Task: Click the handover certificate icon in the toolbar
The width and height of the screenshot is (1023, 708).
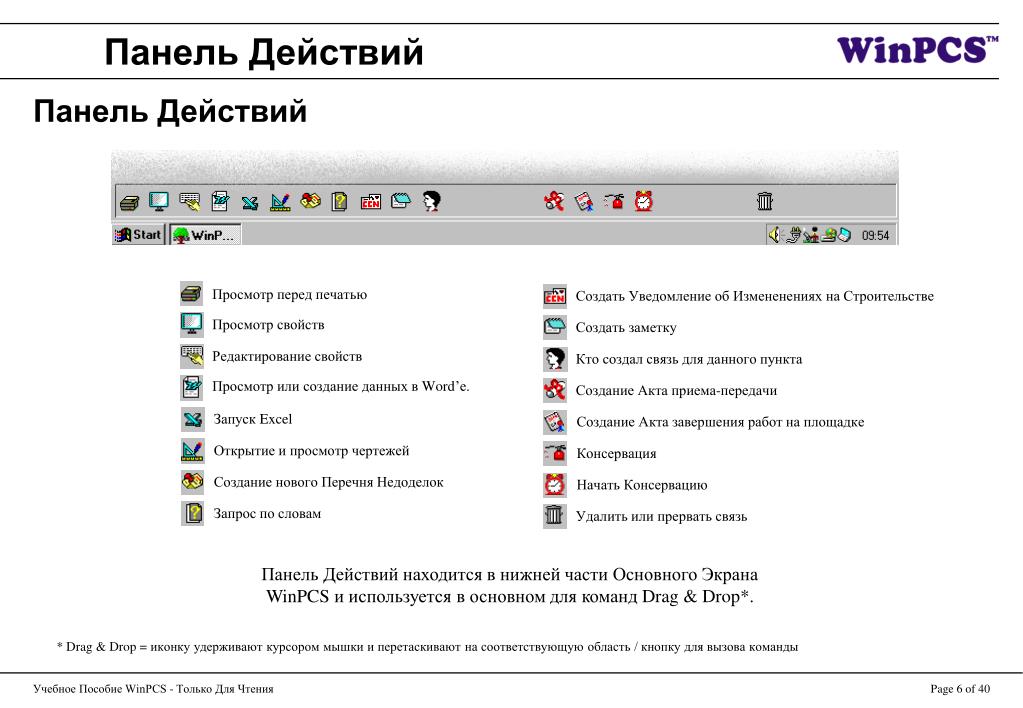Action: click(554, 201)
